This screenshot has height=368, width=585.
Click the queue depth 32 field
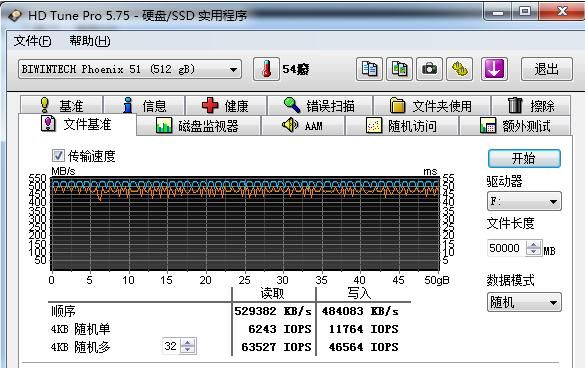(171, 346)
